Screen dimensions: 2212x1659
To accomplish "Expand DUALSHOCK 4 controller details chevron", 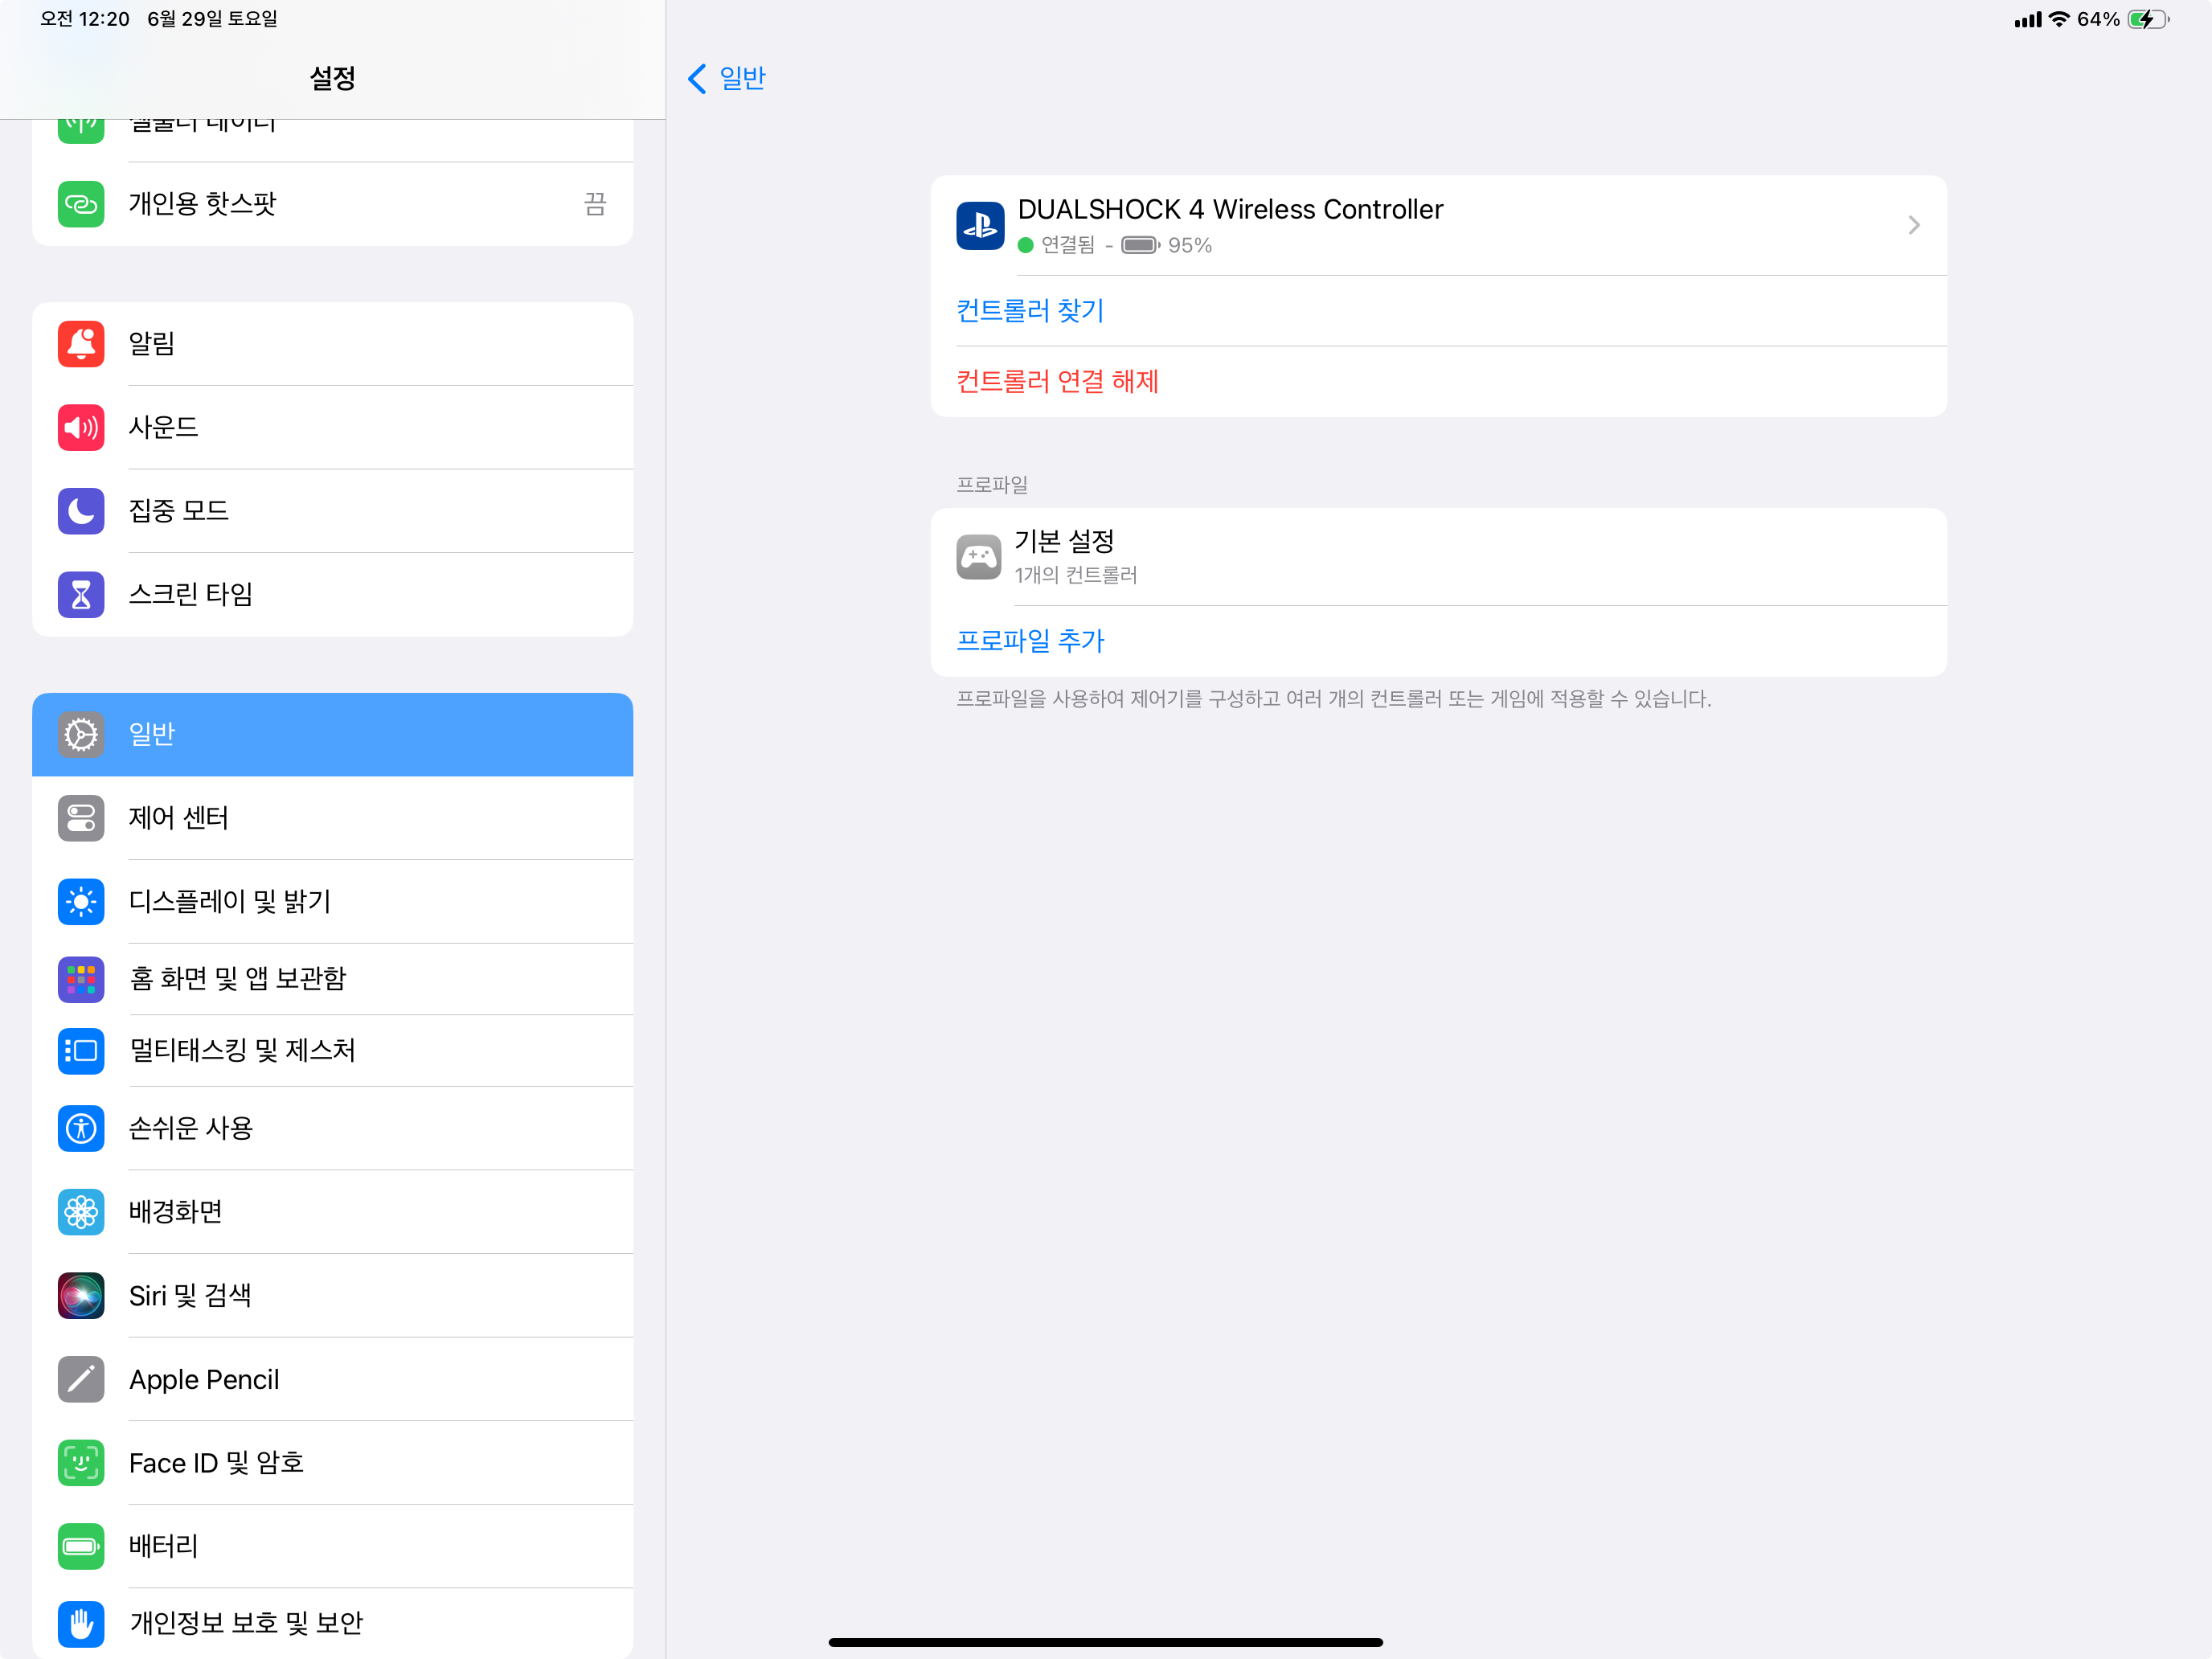I will 1913,226.
